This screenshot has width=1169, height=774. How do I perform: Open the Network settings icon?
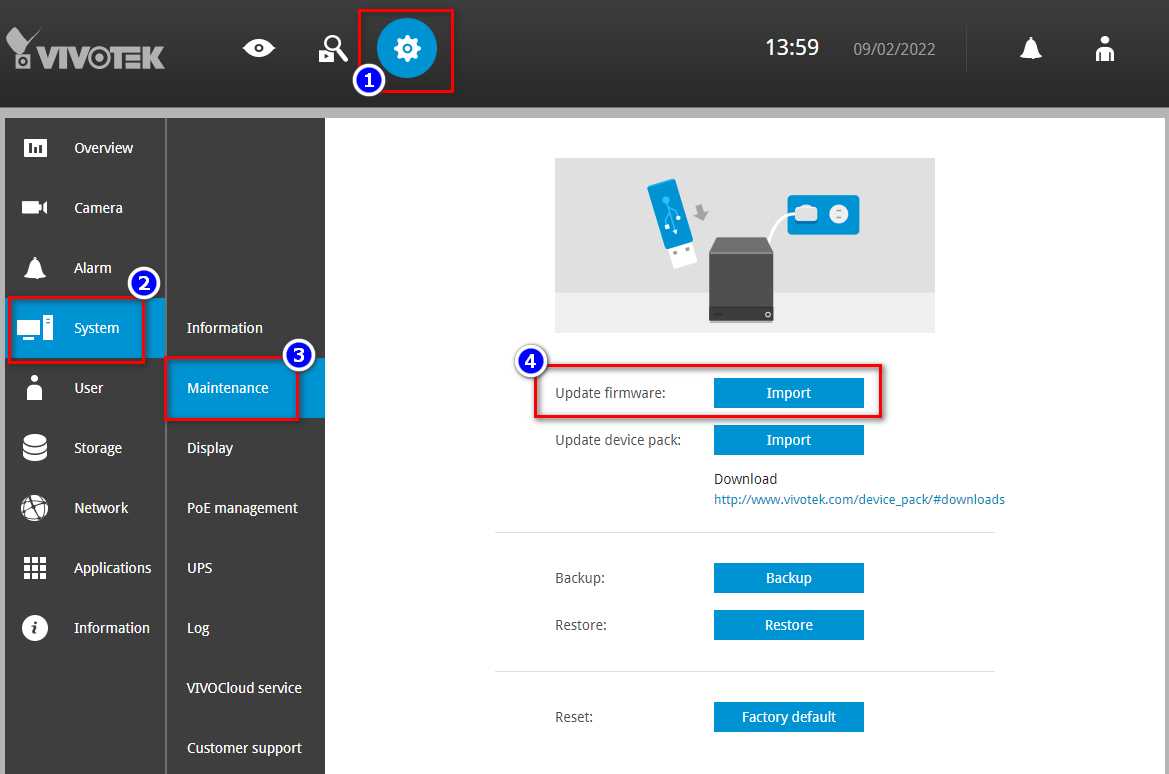(x=35, y=507)
